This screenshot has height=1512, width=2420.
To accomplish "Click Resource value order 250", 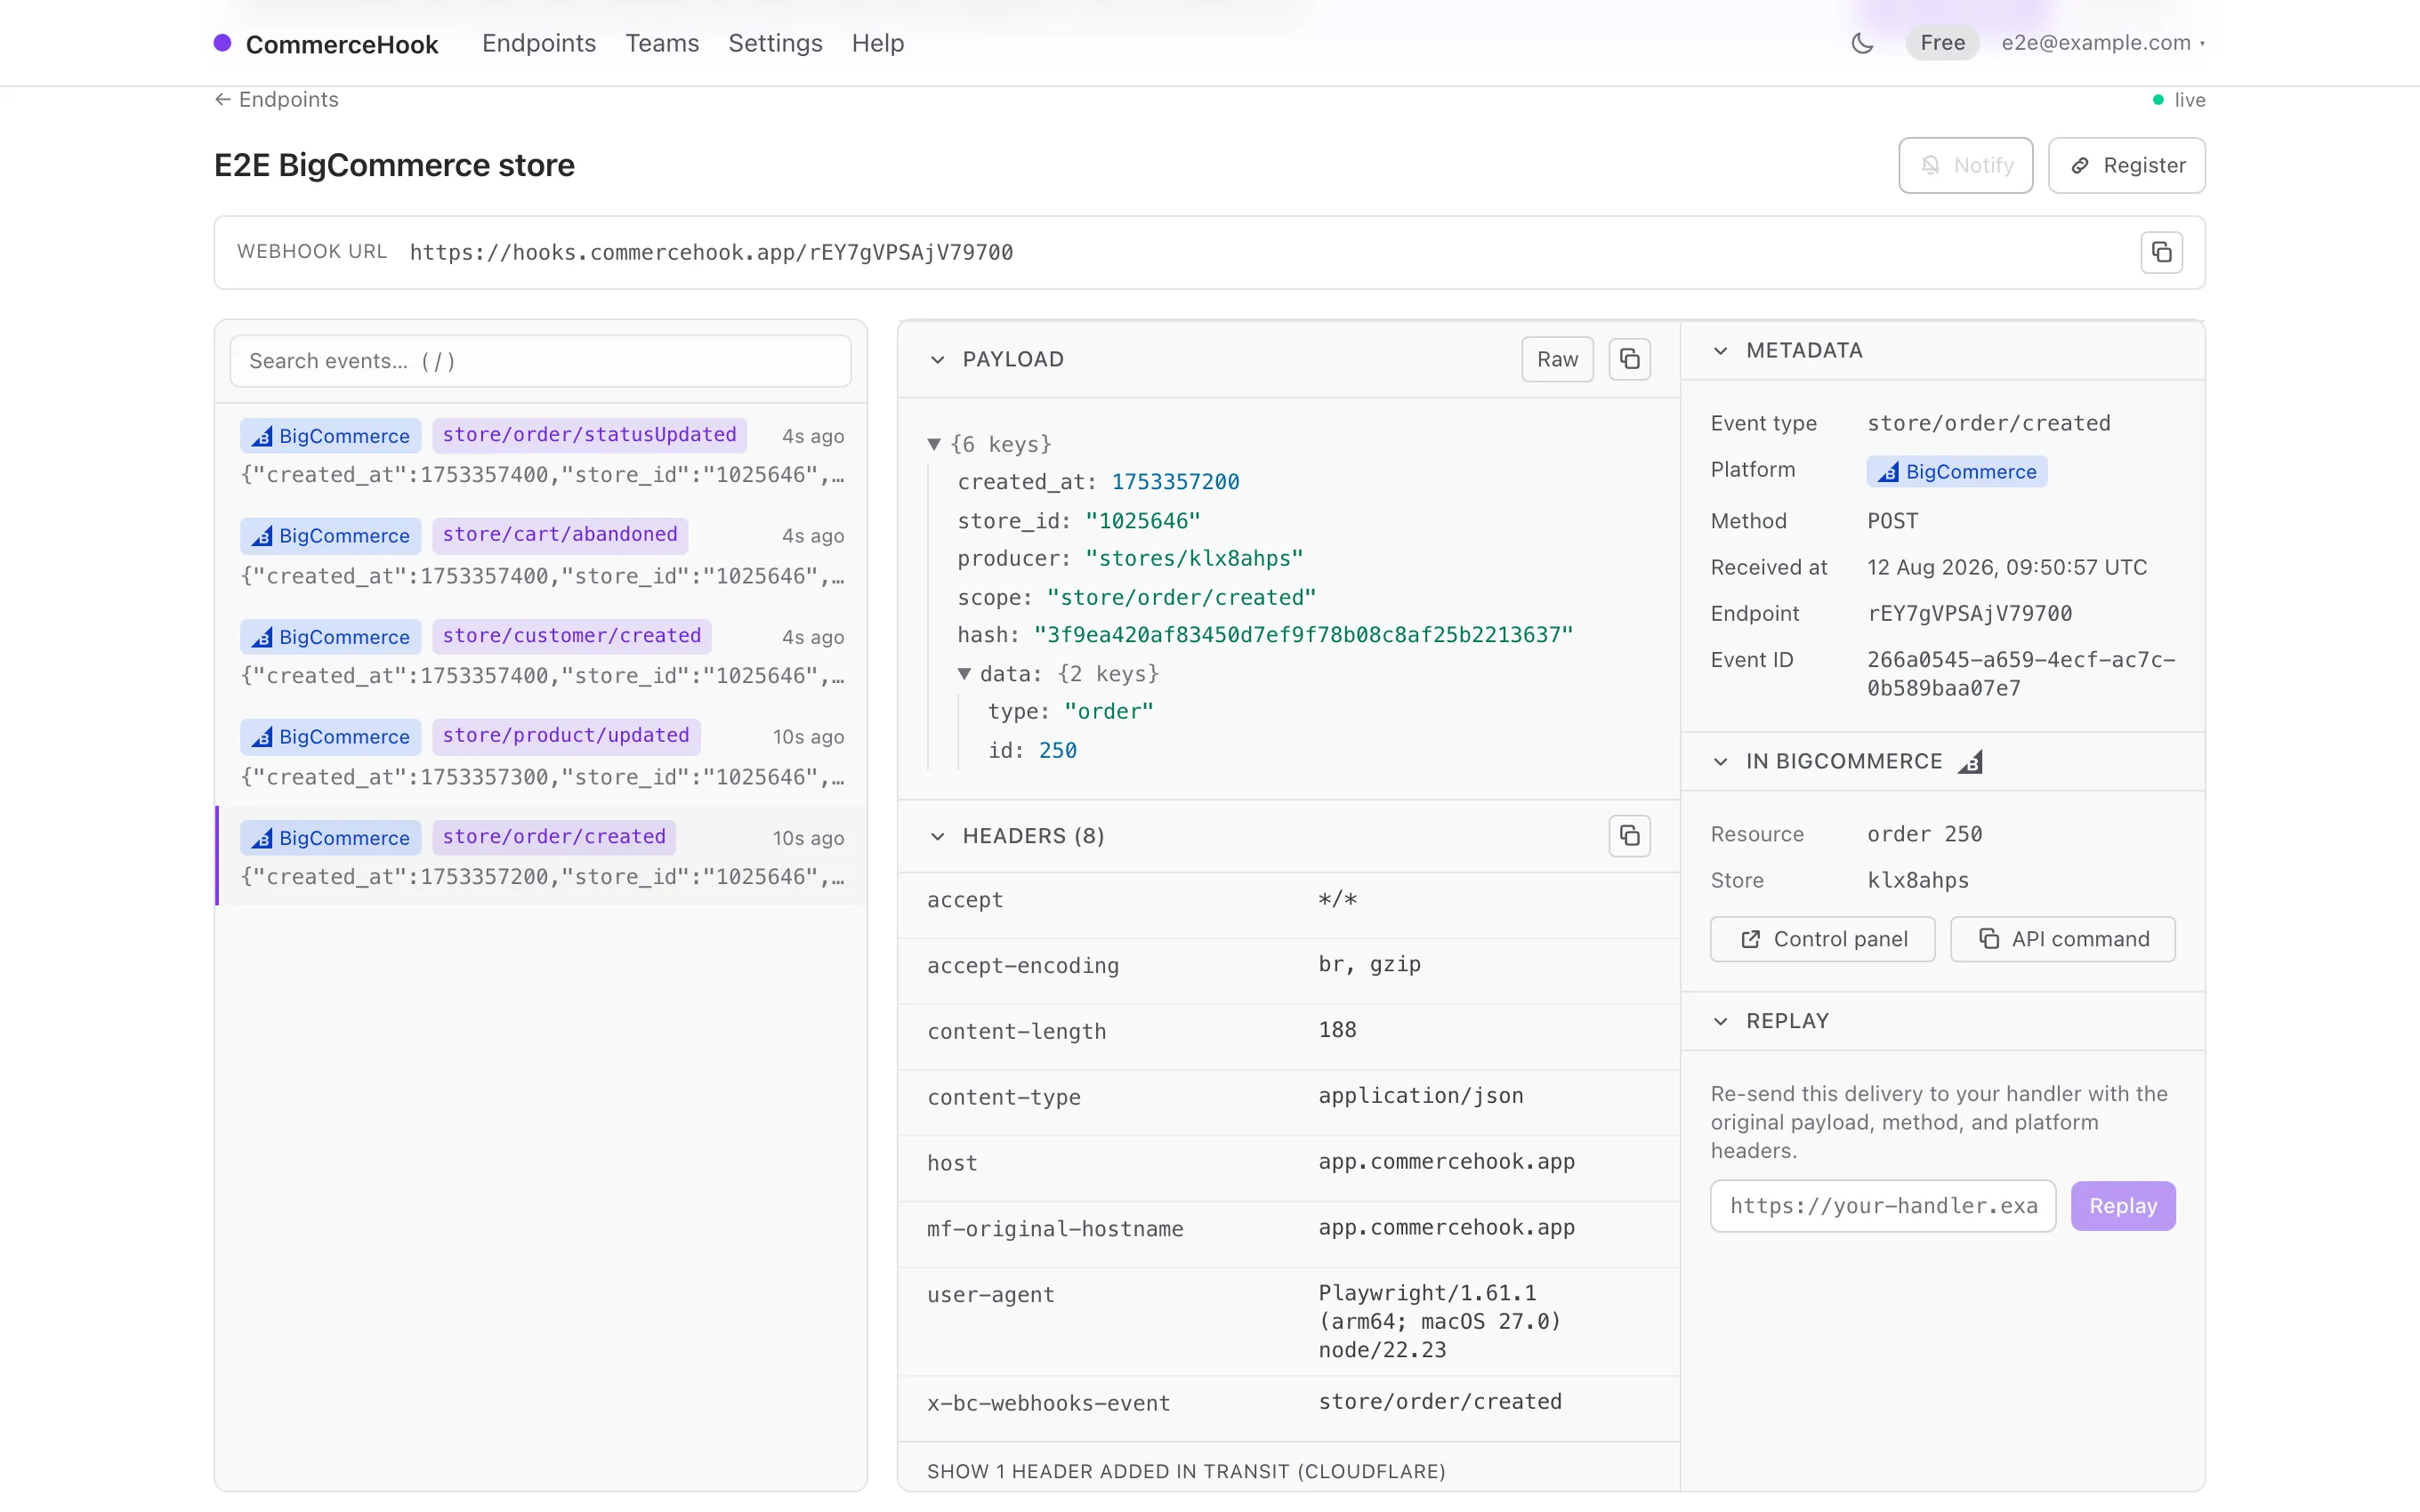I will (1924, 834).
